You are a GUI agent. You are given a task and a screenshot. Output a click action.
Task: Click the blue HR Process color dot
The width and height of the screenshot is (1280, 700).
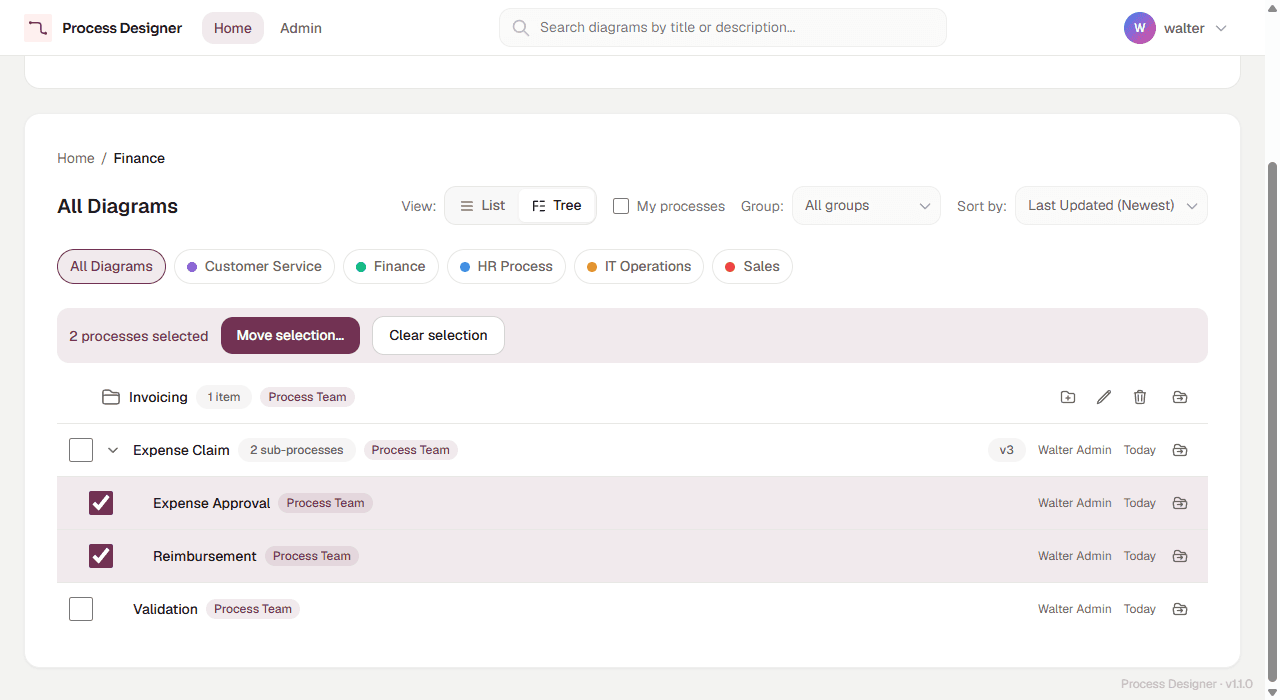[x=465, y=267]
